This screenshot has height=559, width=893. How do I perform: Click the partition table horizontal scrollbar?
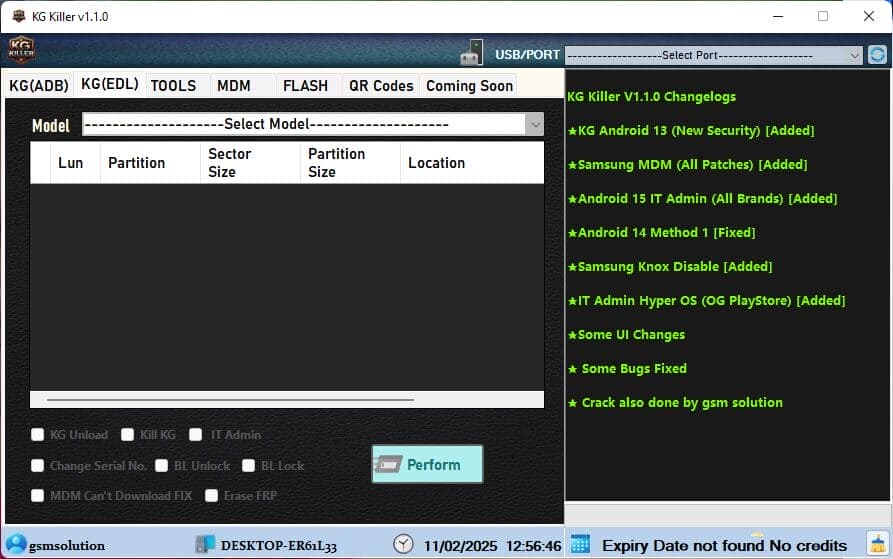tap(230, 400)
